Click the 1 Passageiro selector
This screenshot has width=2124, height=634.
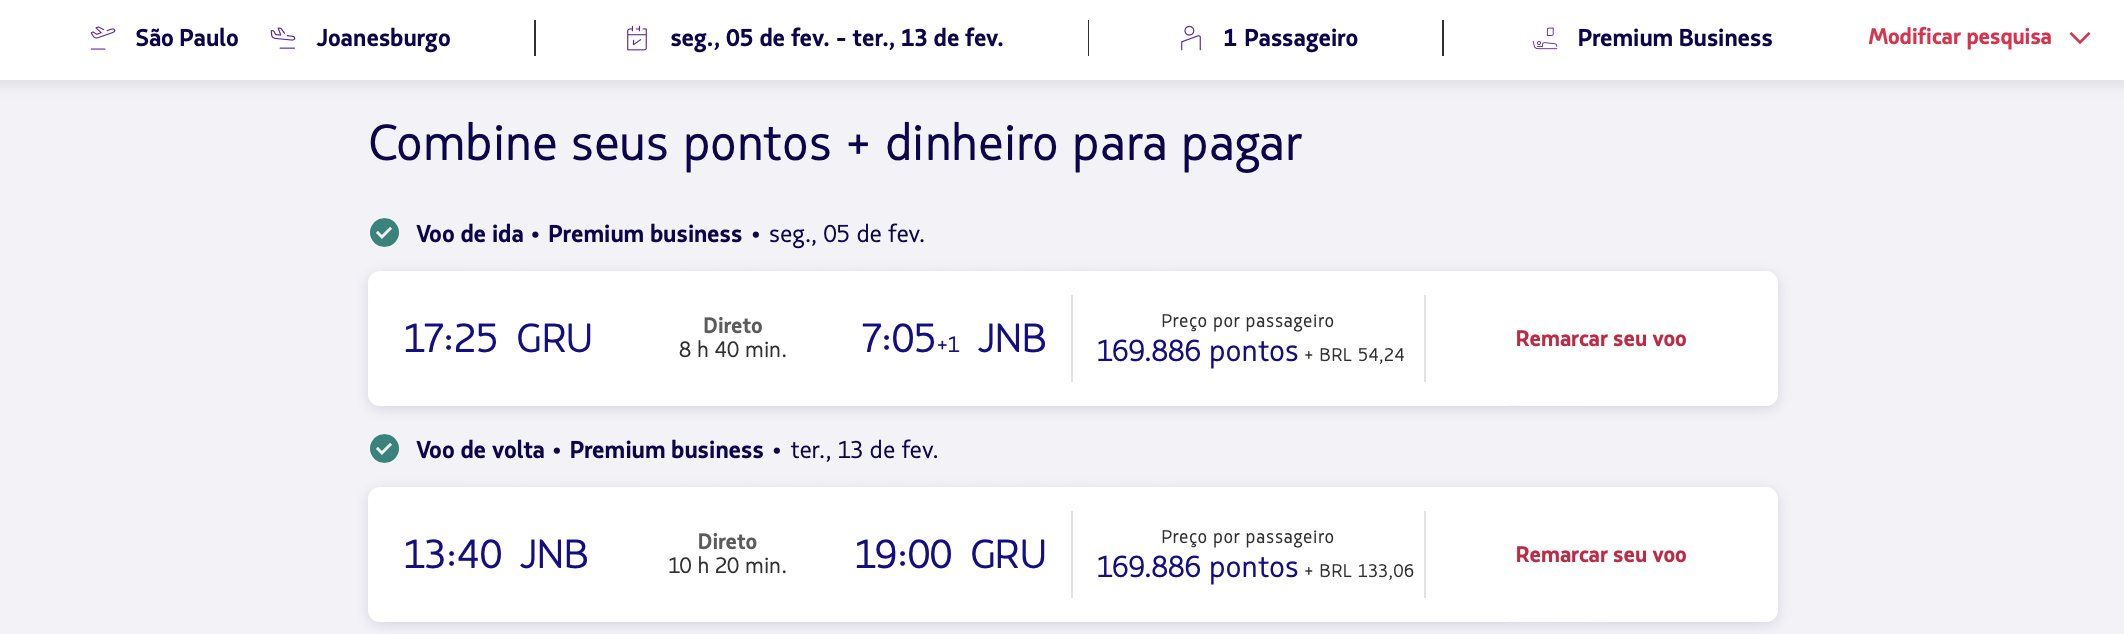(1289, 38)
